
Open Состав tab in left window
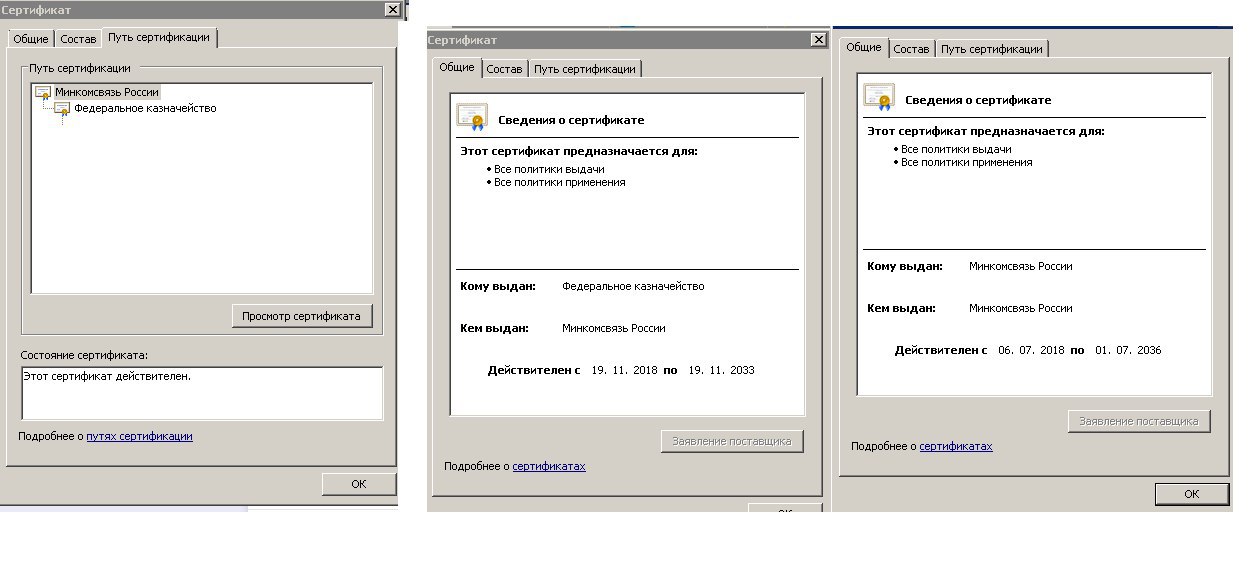pos(78,39)
